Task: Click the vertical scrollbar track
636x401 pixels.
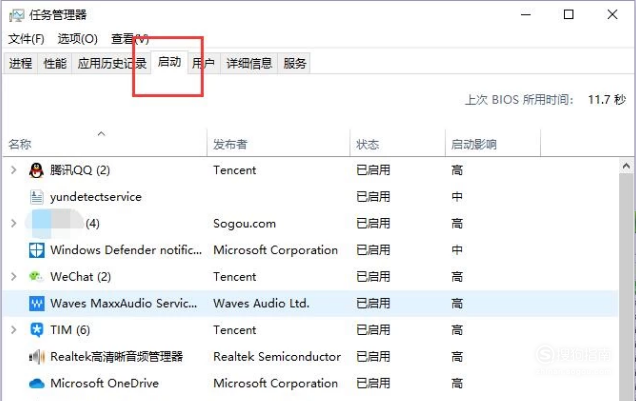Action: pyautogui.click(x=626, y=287)
